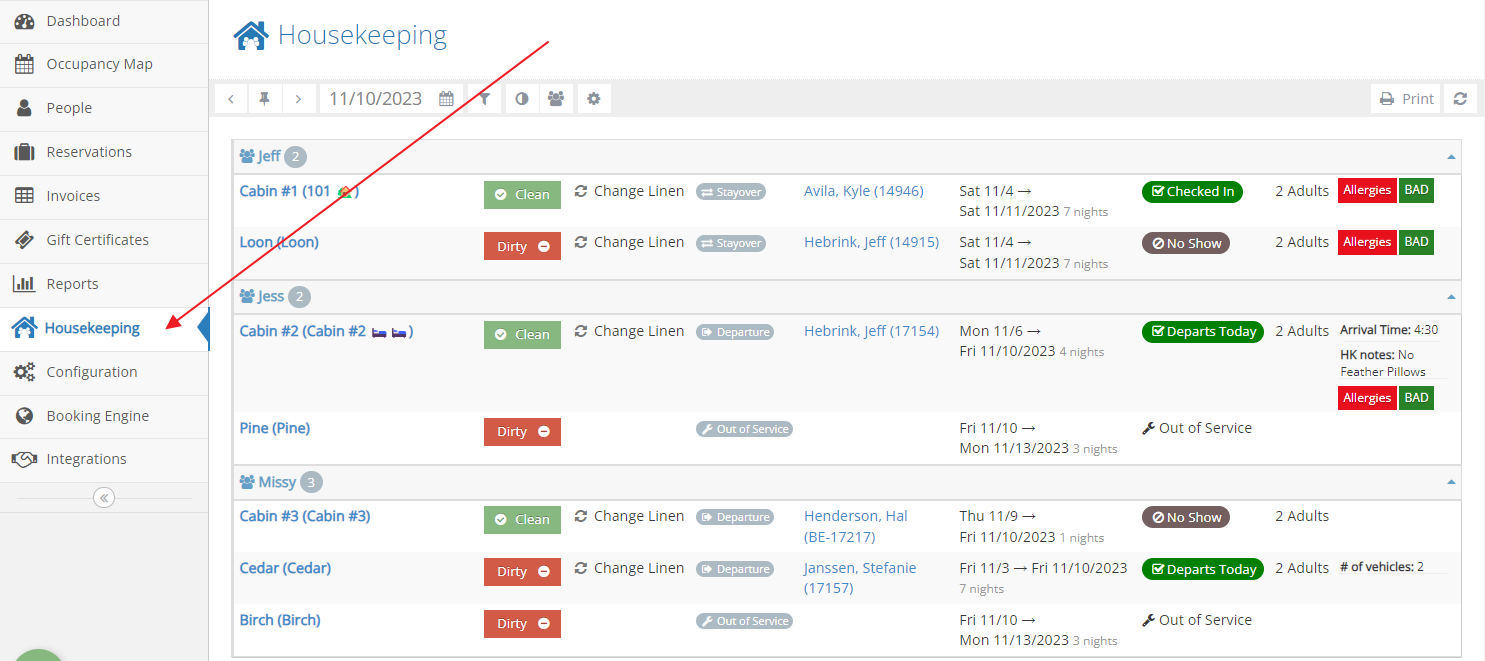
Task: Toggle Cedar room Dirty status
Action: pos(522,572)
